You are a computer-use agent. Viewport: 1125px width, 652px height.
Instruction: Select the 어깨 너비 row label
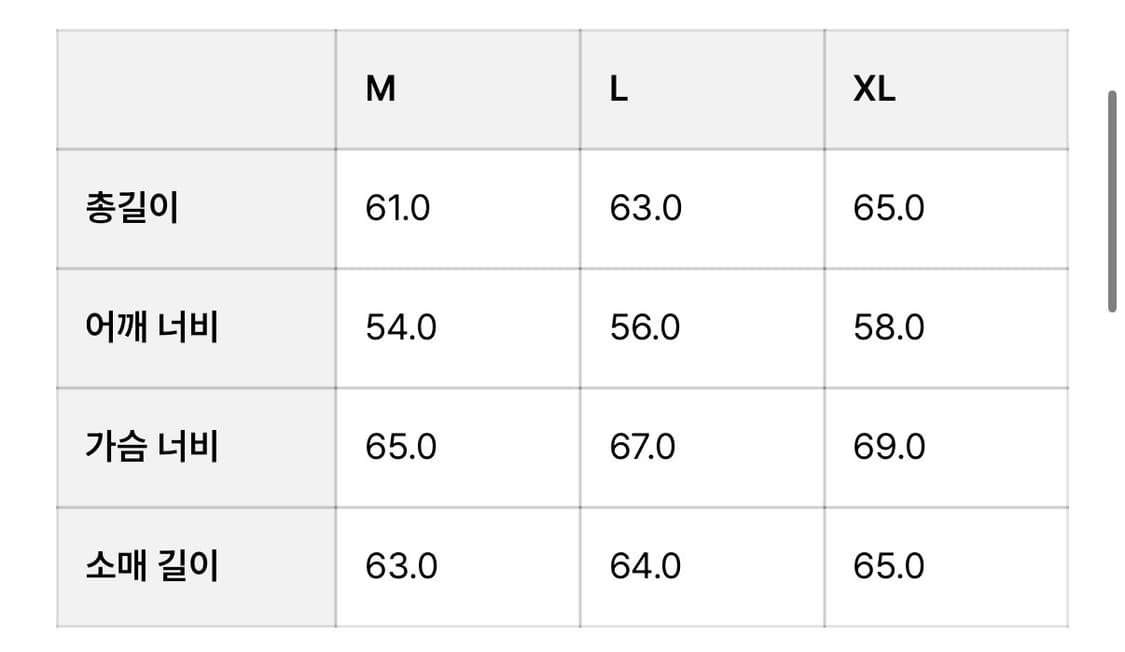click(x=152, y=328)
